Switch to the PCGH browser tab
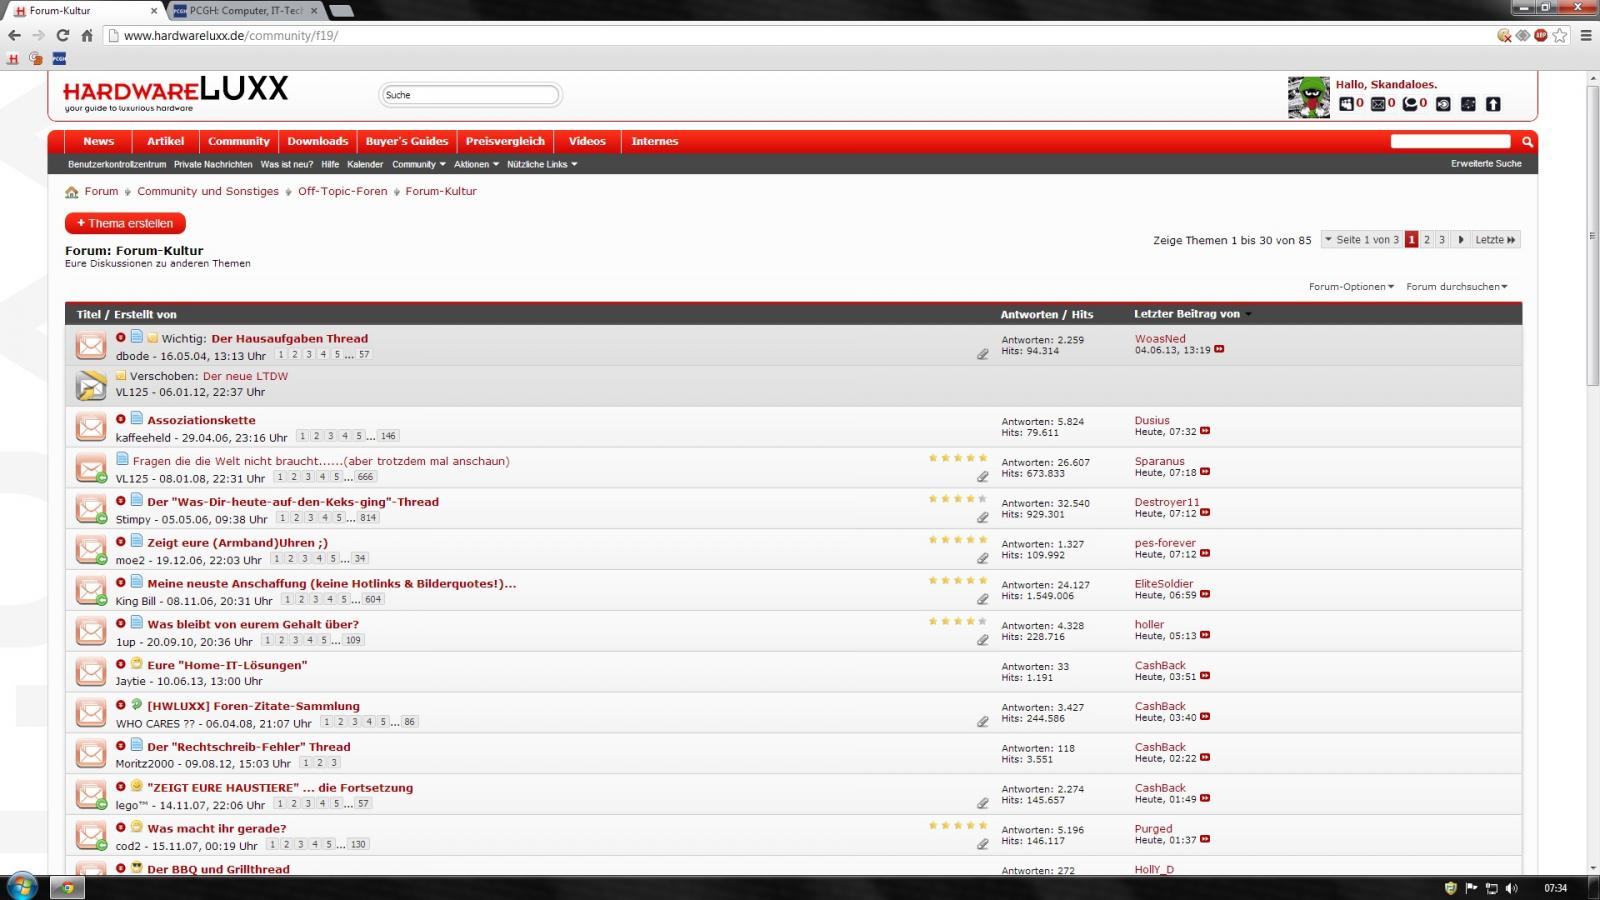1600x900 pixels. (x=246, y=11)
